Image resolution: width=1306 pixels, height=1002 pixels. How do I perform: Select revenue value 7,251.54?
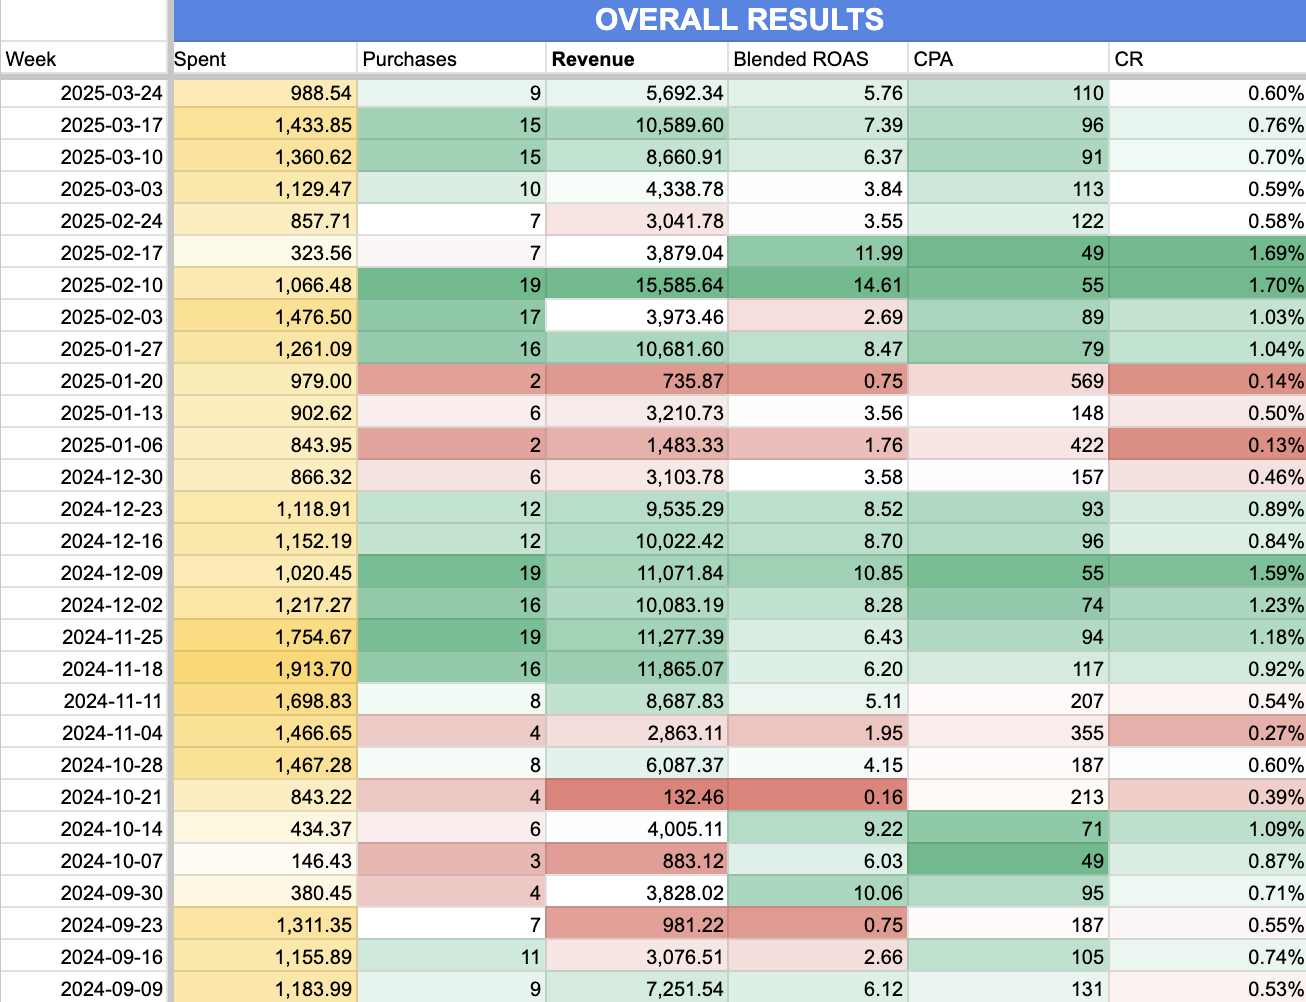coord(637,989)
